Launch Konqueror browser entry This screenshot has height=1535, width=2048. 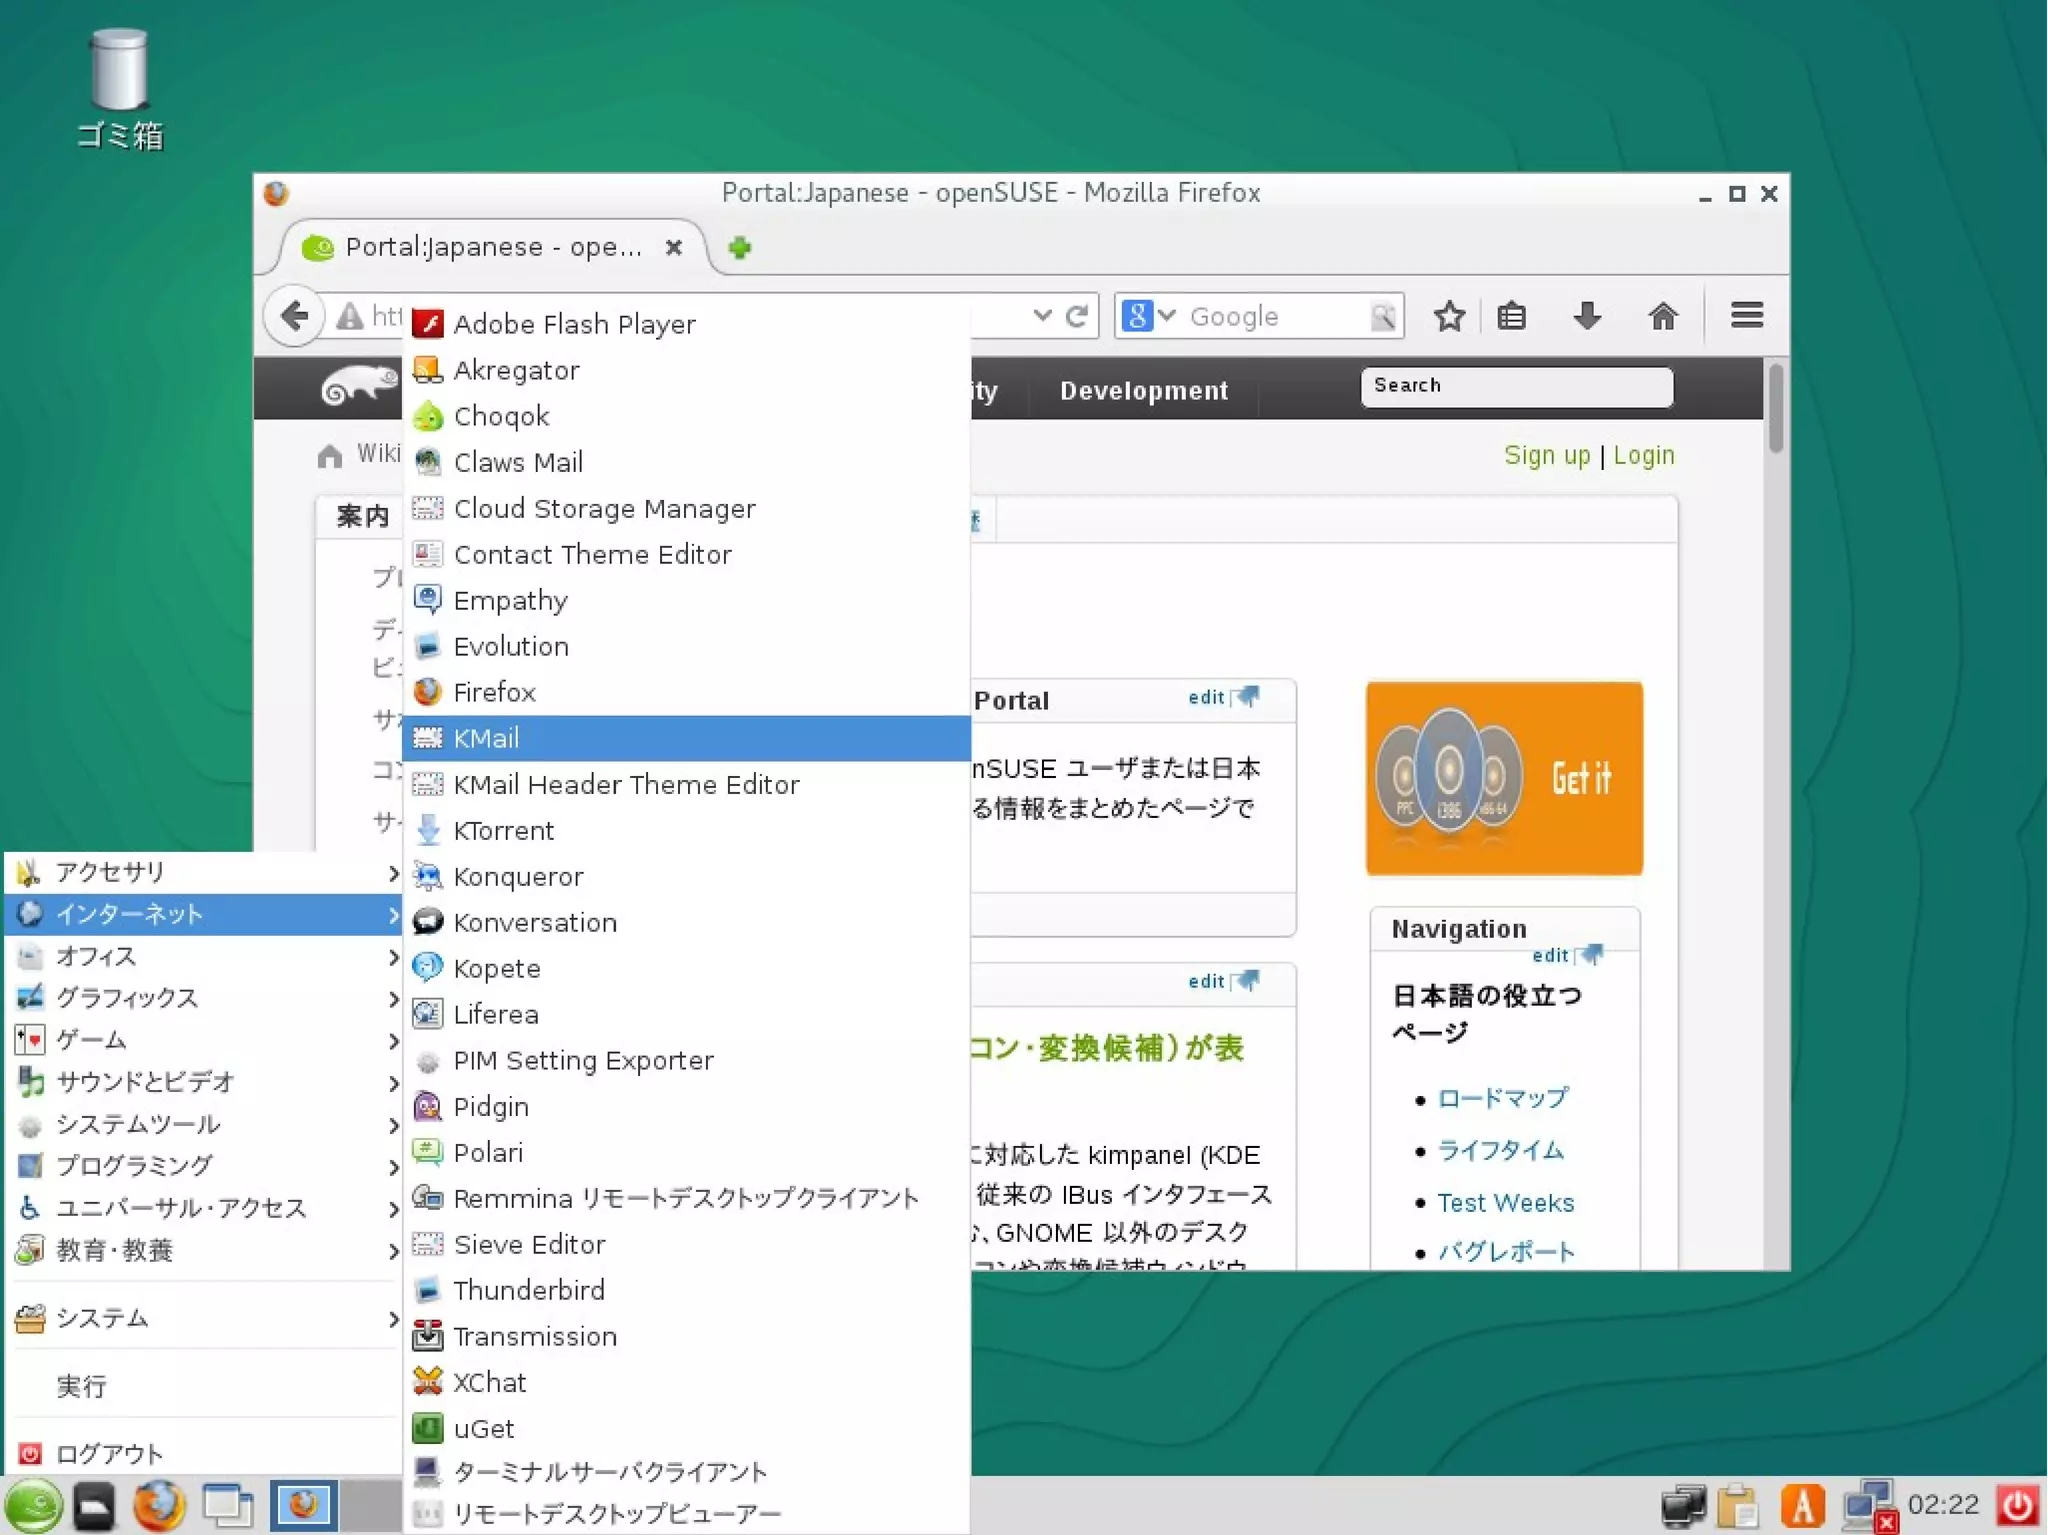(686, 875)
